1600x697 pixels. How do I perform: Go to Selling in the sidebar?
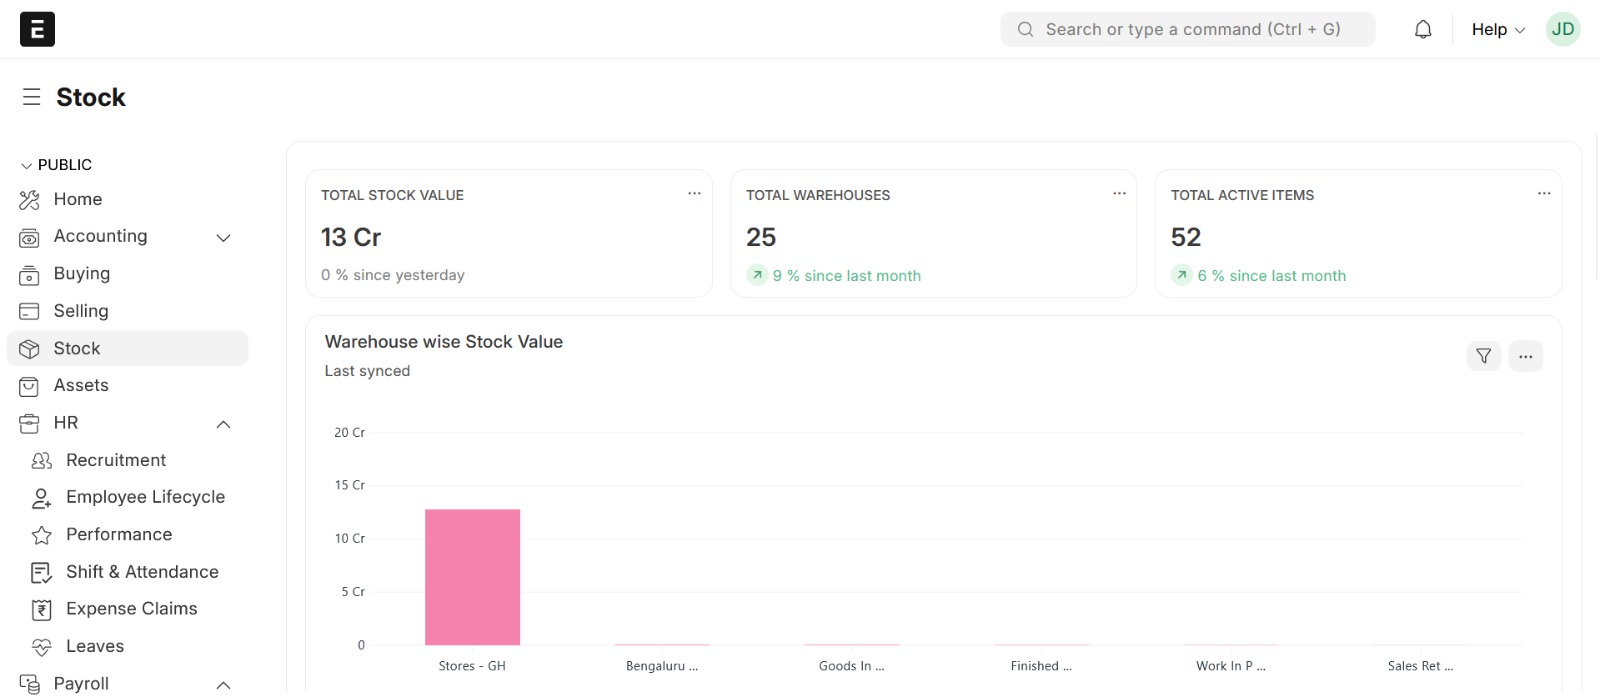[x=81, y=311]
